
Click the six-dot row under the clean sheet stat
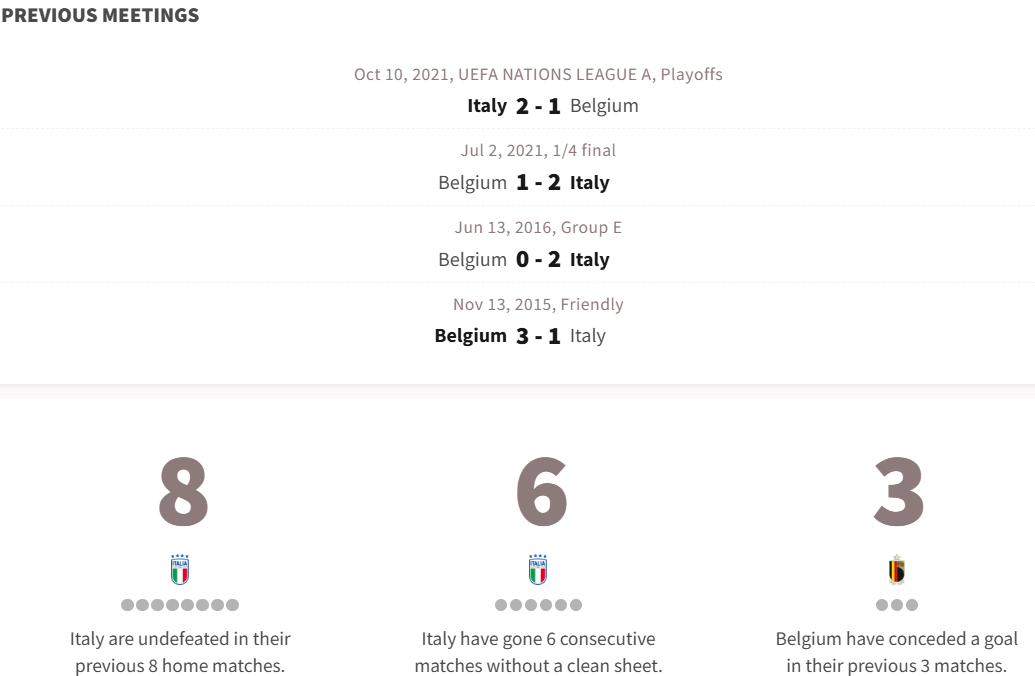tap(538, 605)
